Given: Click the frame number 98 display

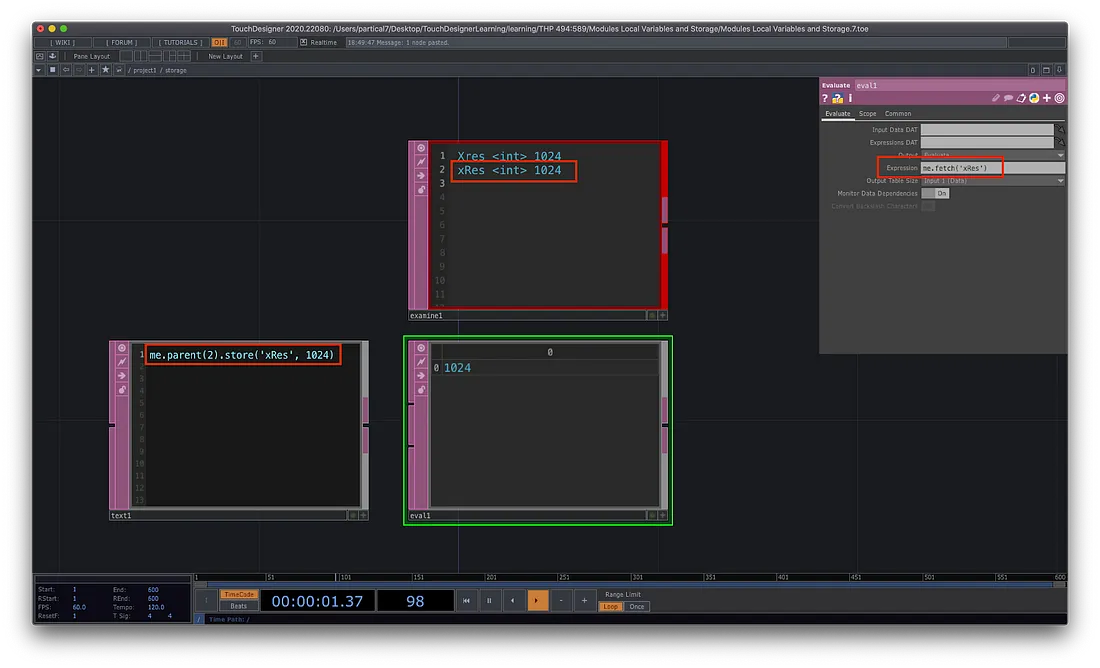Looking at the screenshot, I should tap(415, 601).
